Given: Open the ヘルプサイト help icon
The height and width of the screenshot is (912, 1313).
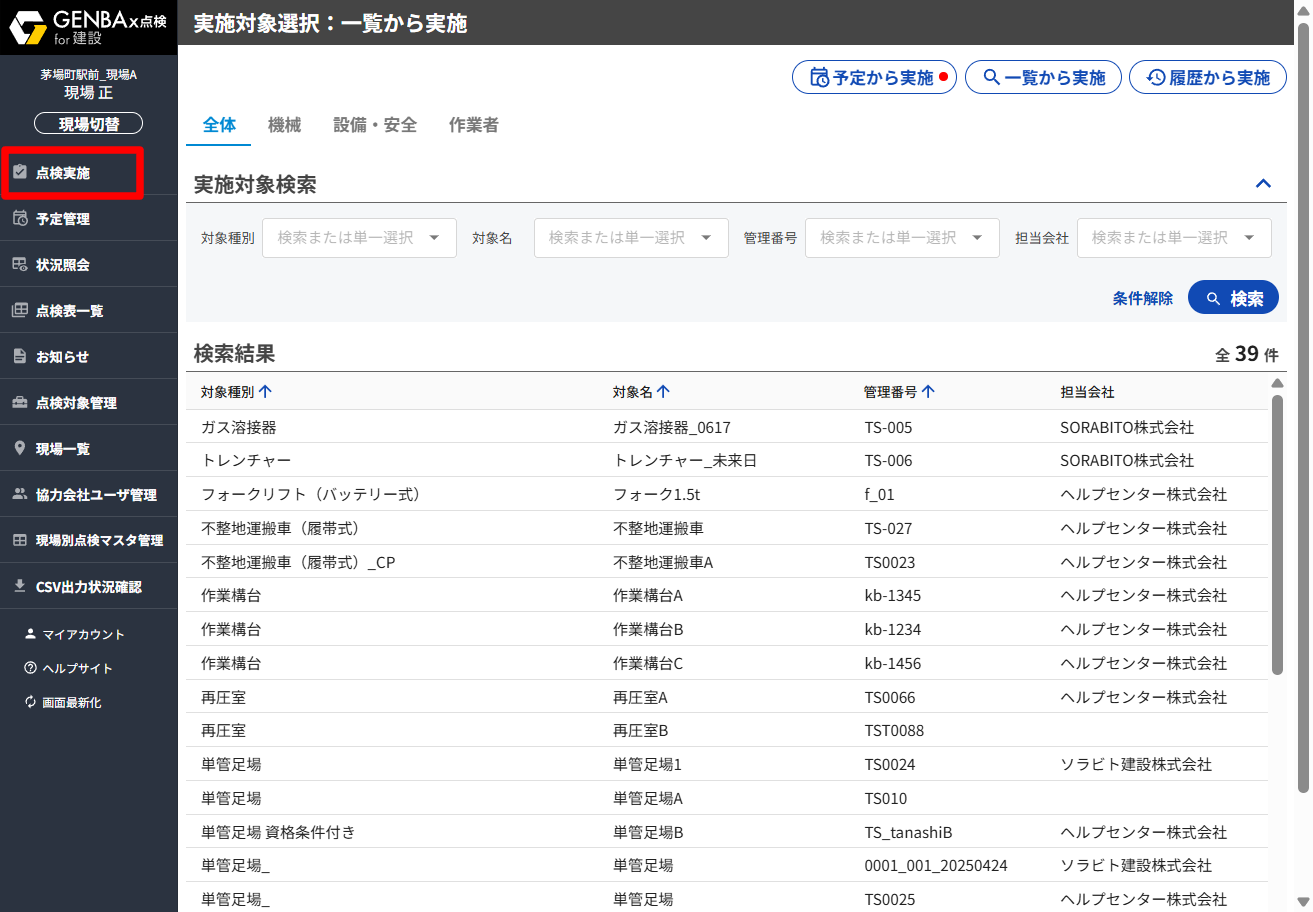Looking at the screenshot, I should (x=30, y=669).
